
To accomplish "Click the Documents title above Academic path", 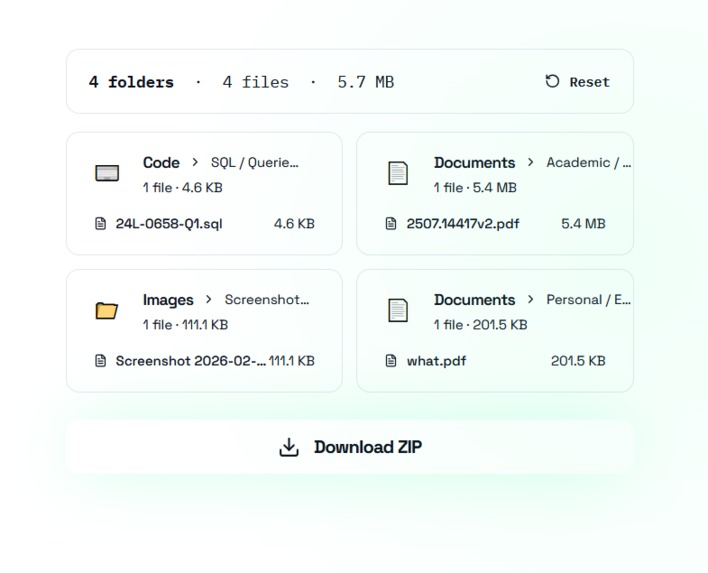I will (x=475, y=163).
